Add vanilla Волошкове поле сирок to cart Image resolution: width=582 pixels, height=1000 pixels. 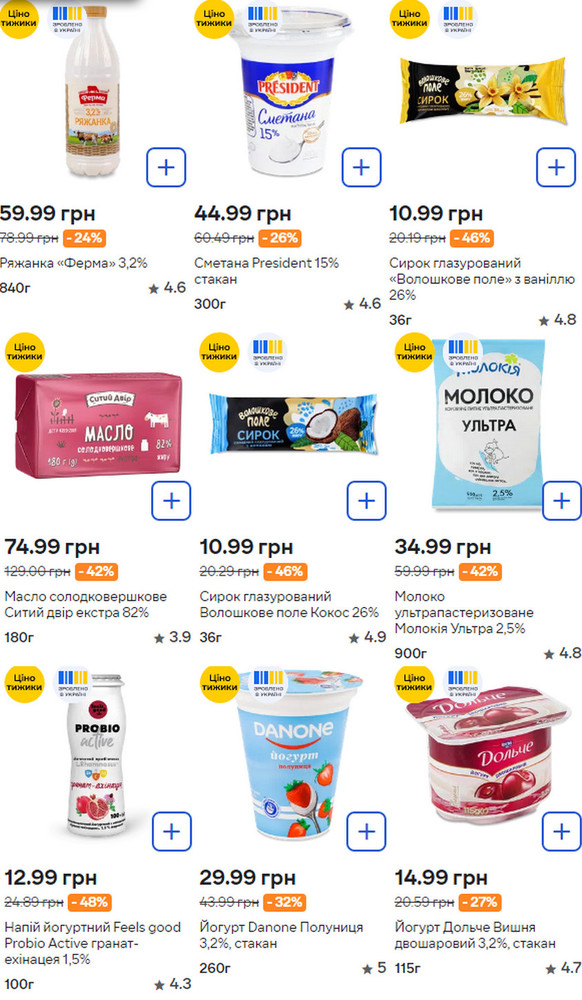(x=557, y=168)
